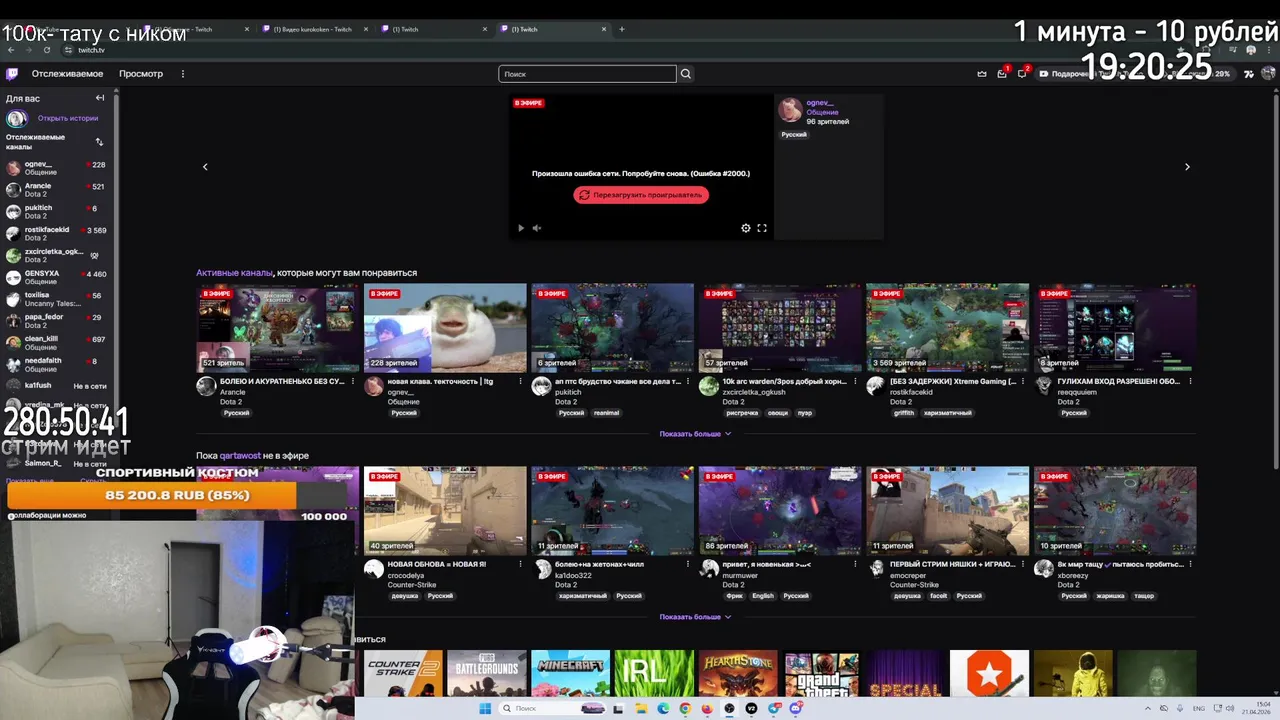1280x720 pixels.
Task: Click the Twitch search input field
Action: 587,74
